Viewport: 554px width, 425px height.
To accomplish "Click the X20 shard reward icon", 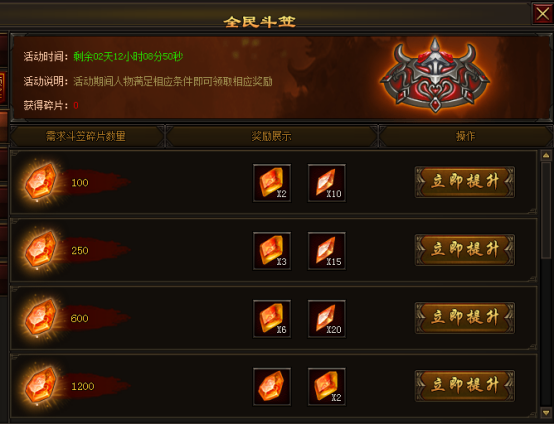I will pyautogui.click(x=327, y=319).
